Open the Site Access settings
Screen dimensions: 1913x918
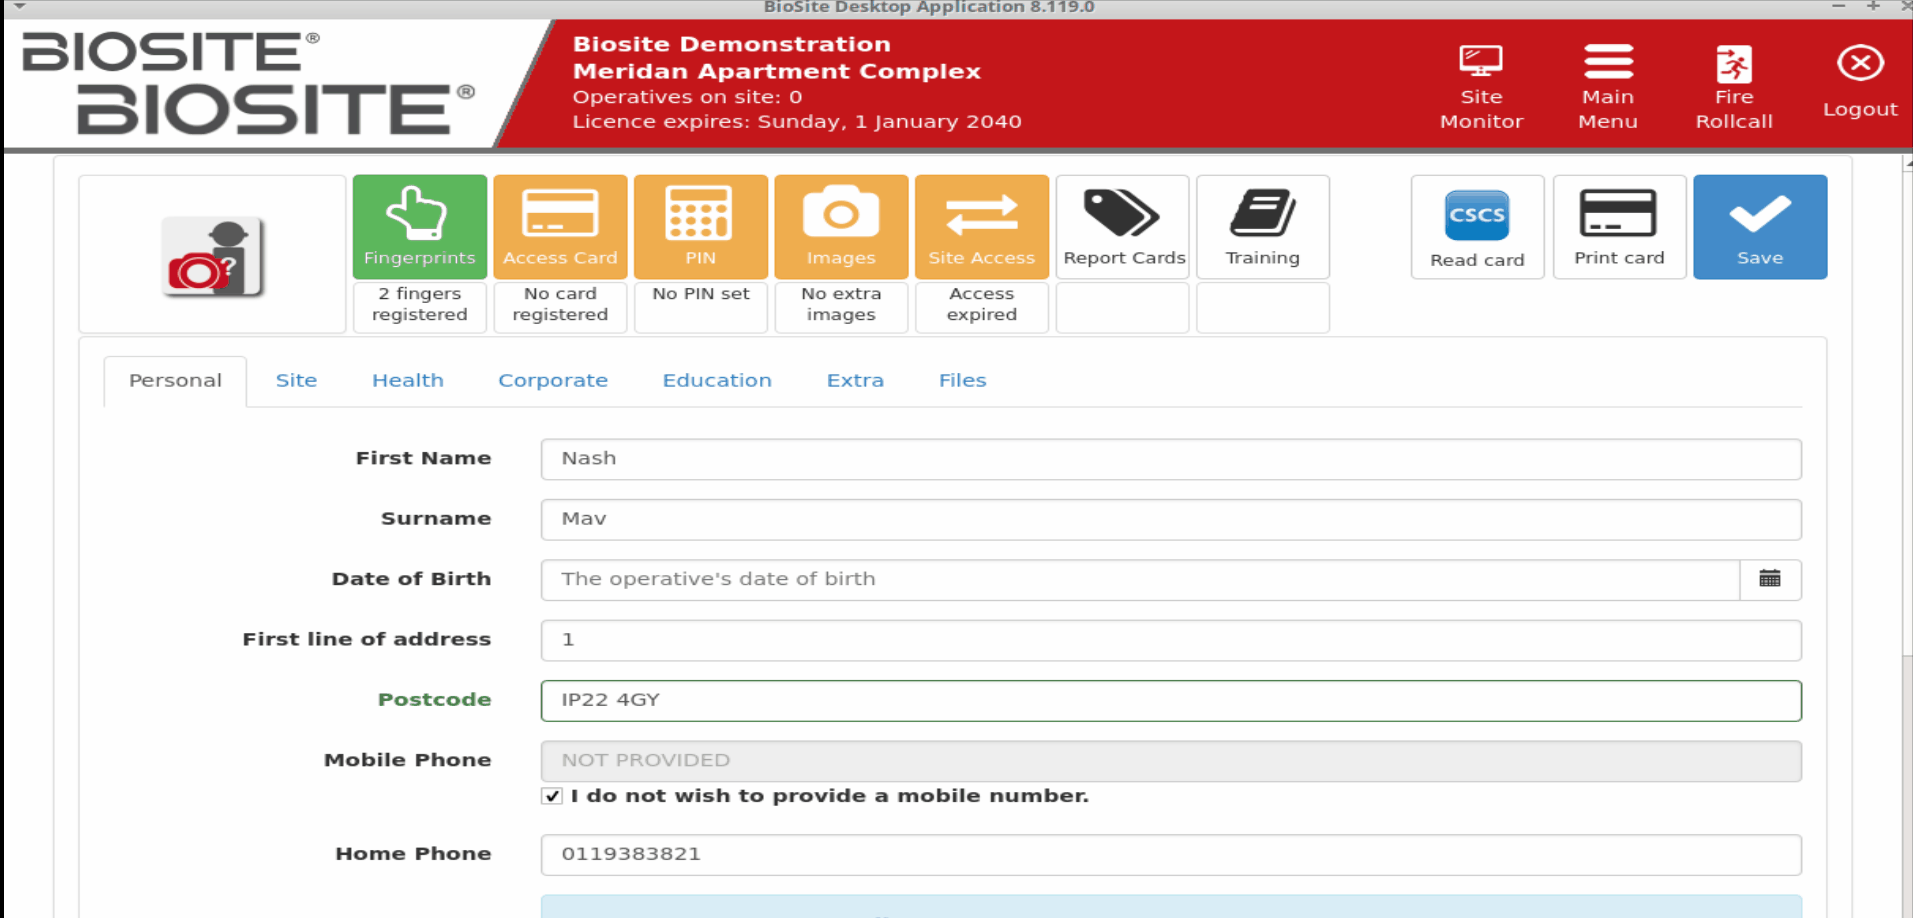(982, 227)
